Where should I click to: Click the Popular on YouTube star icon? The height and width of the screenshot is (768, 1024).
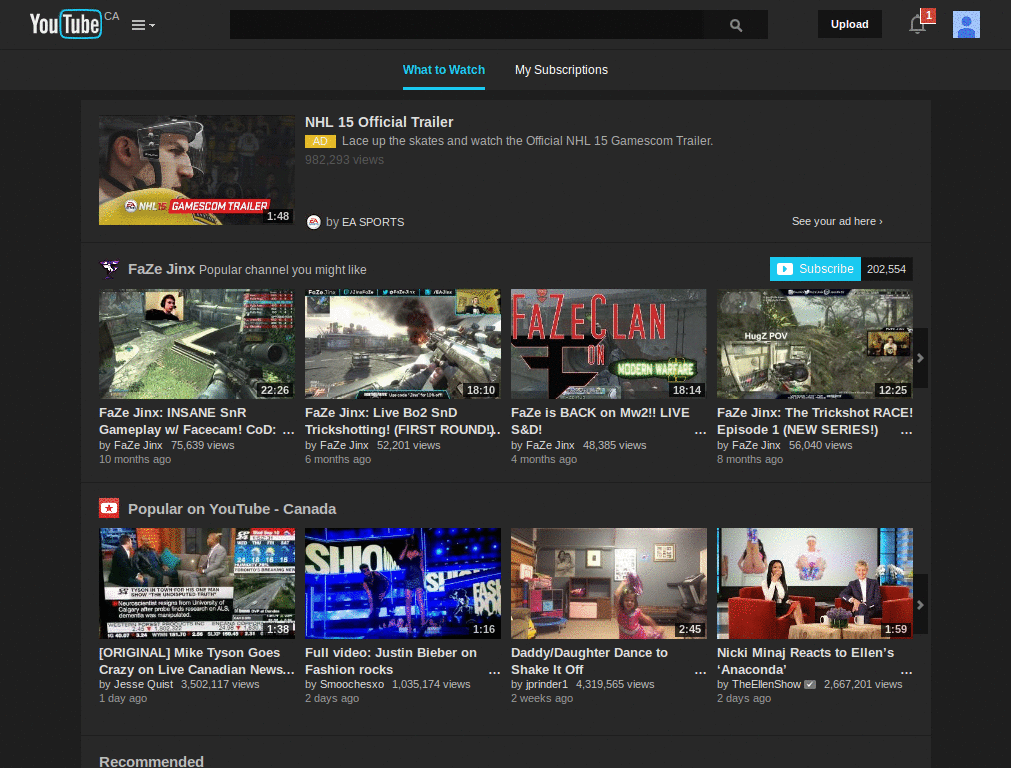[109, 508]
